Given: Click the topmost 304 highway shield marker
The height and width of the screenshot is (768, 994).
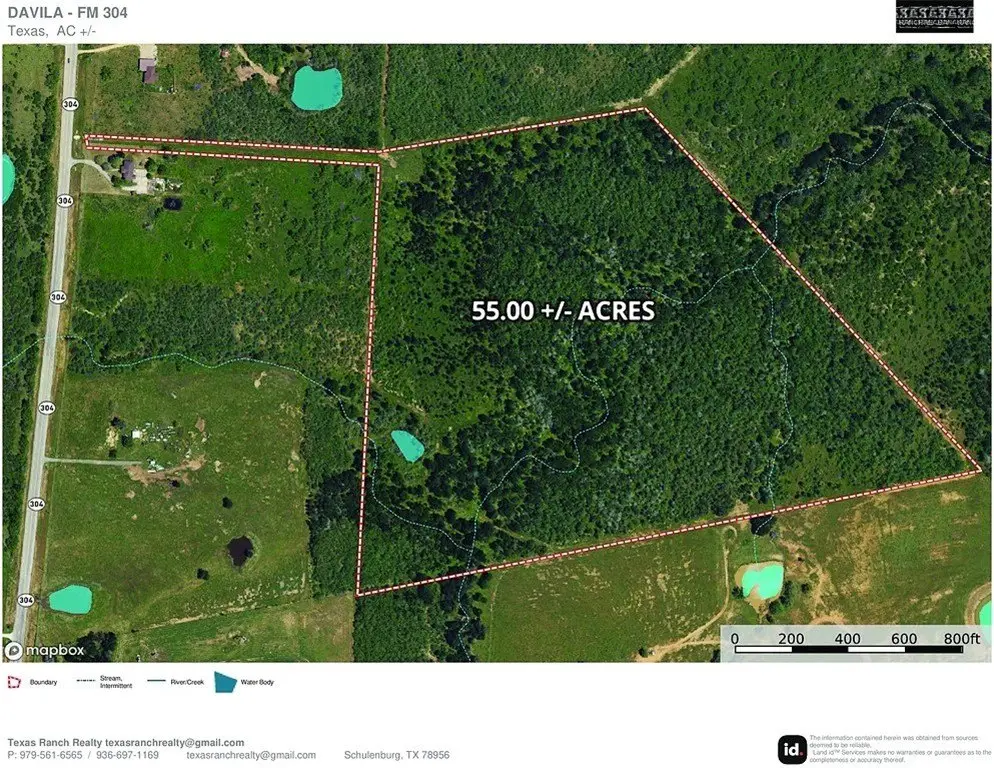Looking at the screenshot, I should tap(68, 103).
